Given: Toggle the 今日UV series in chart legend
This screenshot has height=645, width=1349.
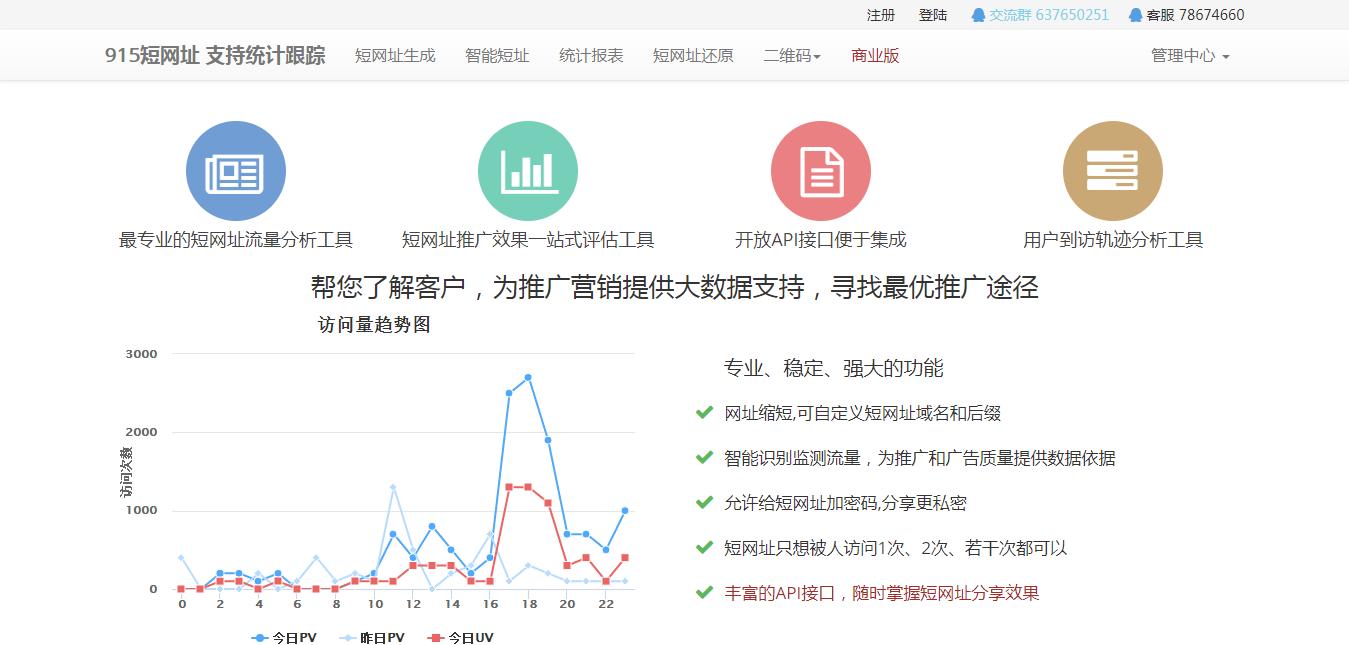Looking at the screenshot, I should point(466,637).
